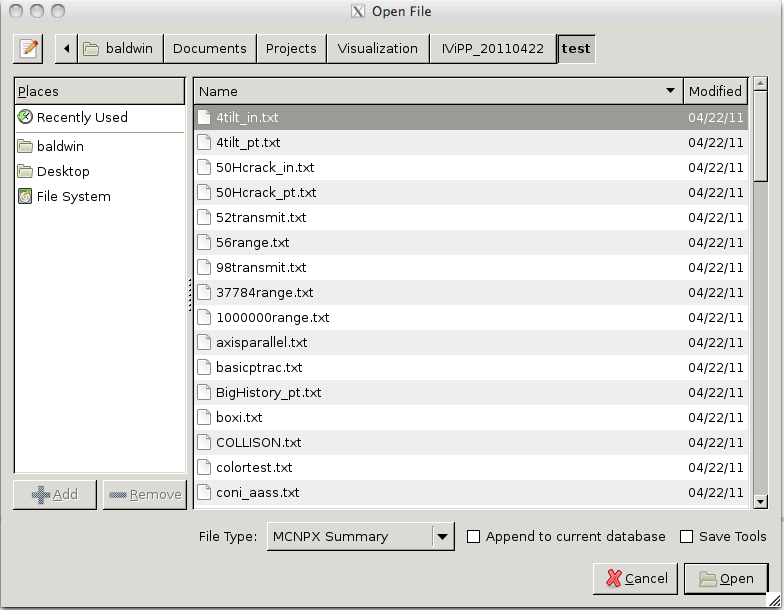The image size is (784, 610).
Task: Enable Append to current database checkbox
Action: point(473,536)
